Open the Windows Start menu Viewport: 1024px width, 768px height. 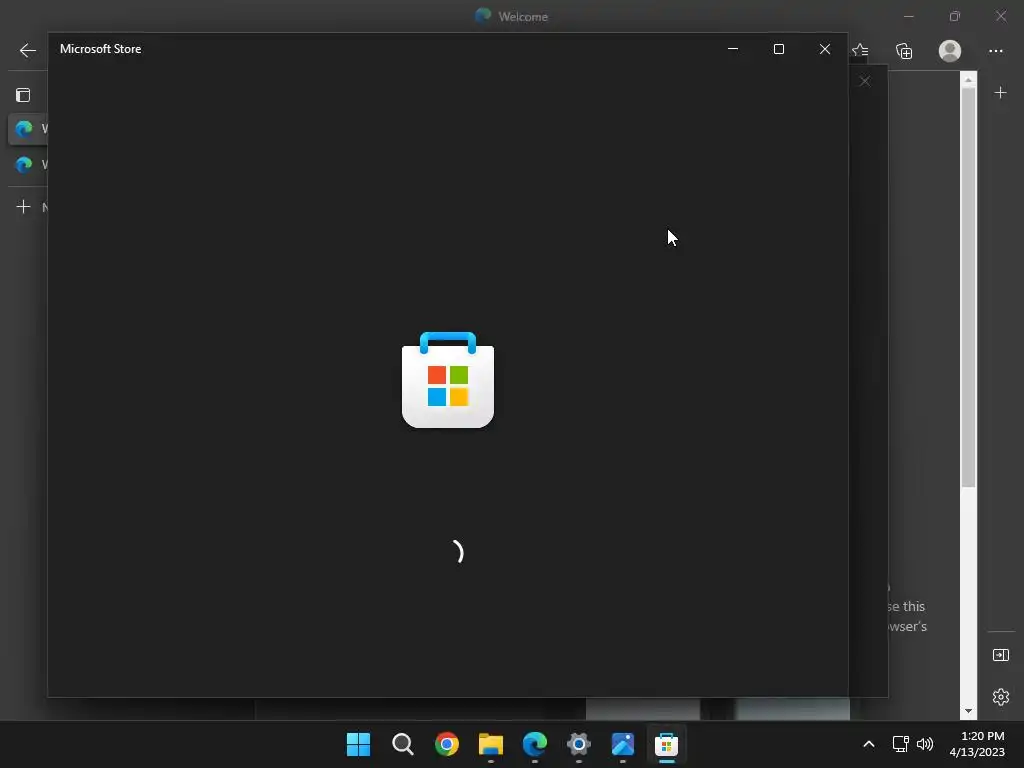tap(359, 744)
